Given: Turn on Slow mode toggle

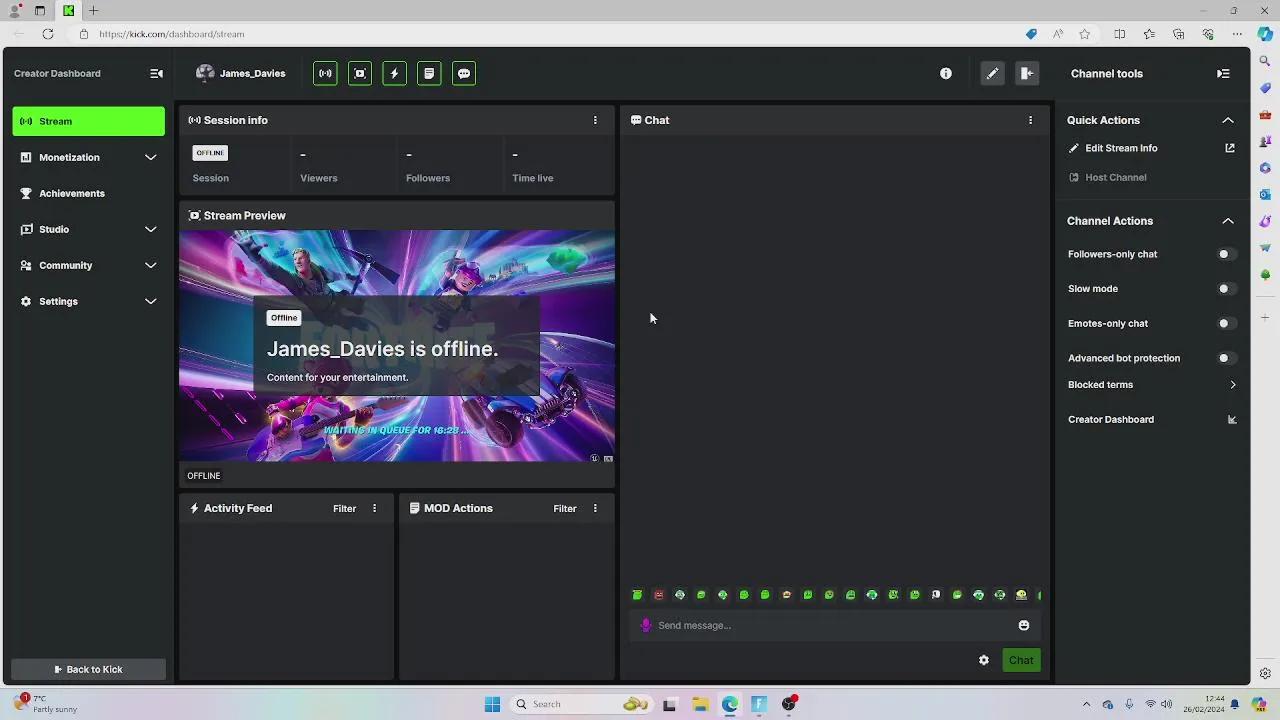Looking at the screenshot, I should 1226,289.
